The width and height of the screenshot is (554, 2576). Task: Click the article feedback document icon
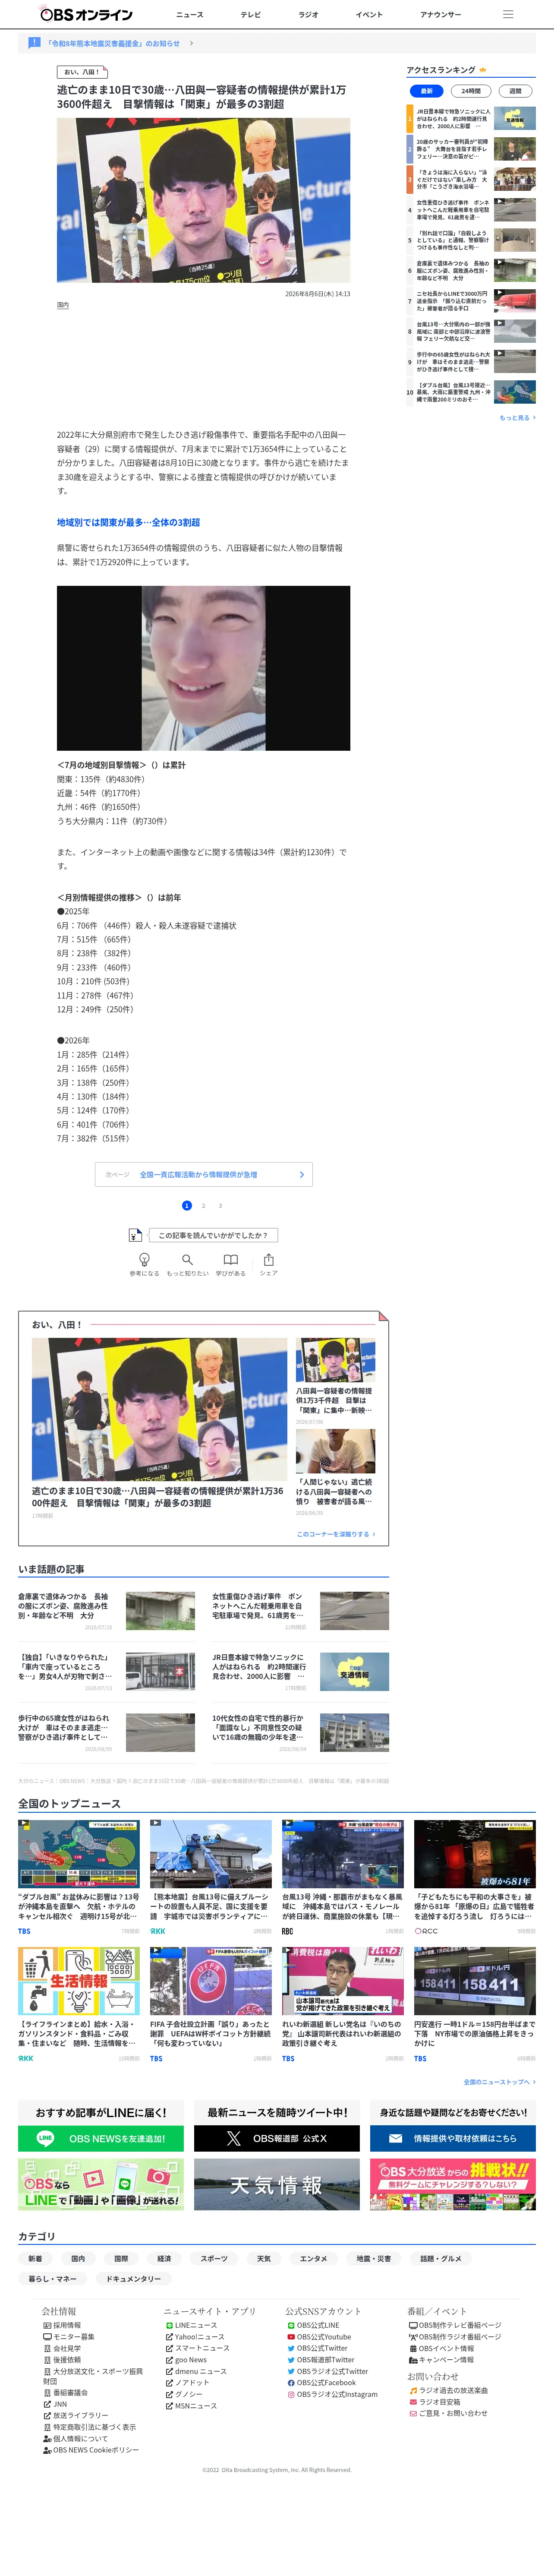[x=136, y=1235]
